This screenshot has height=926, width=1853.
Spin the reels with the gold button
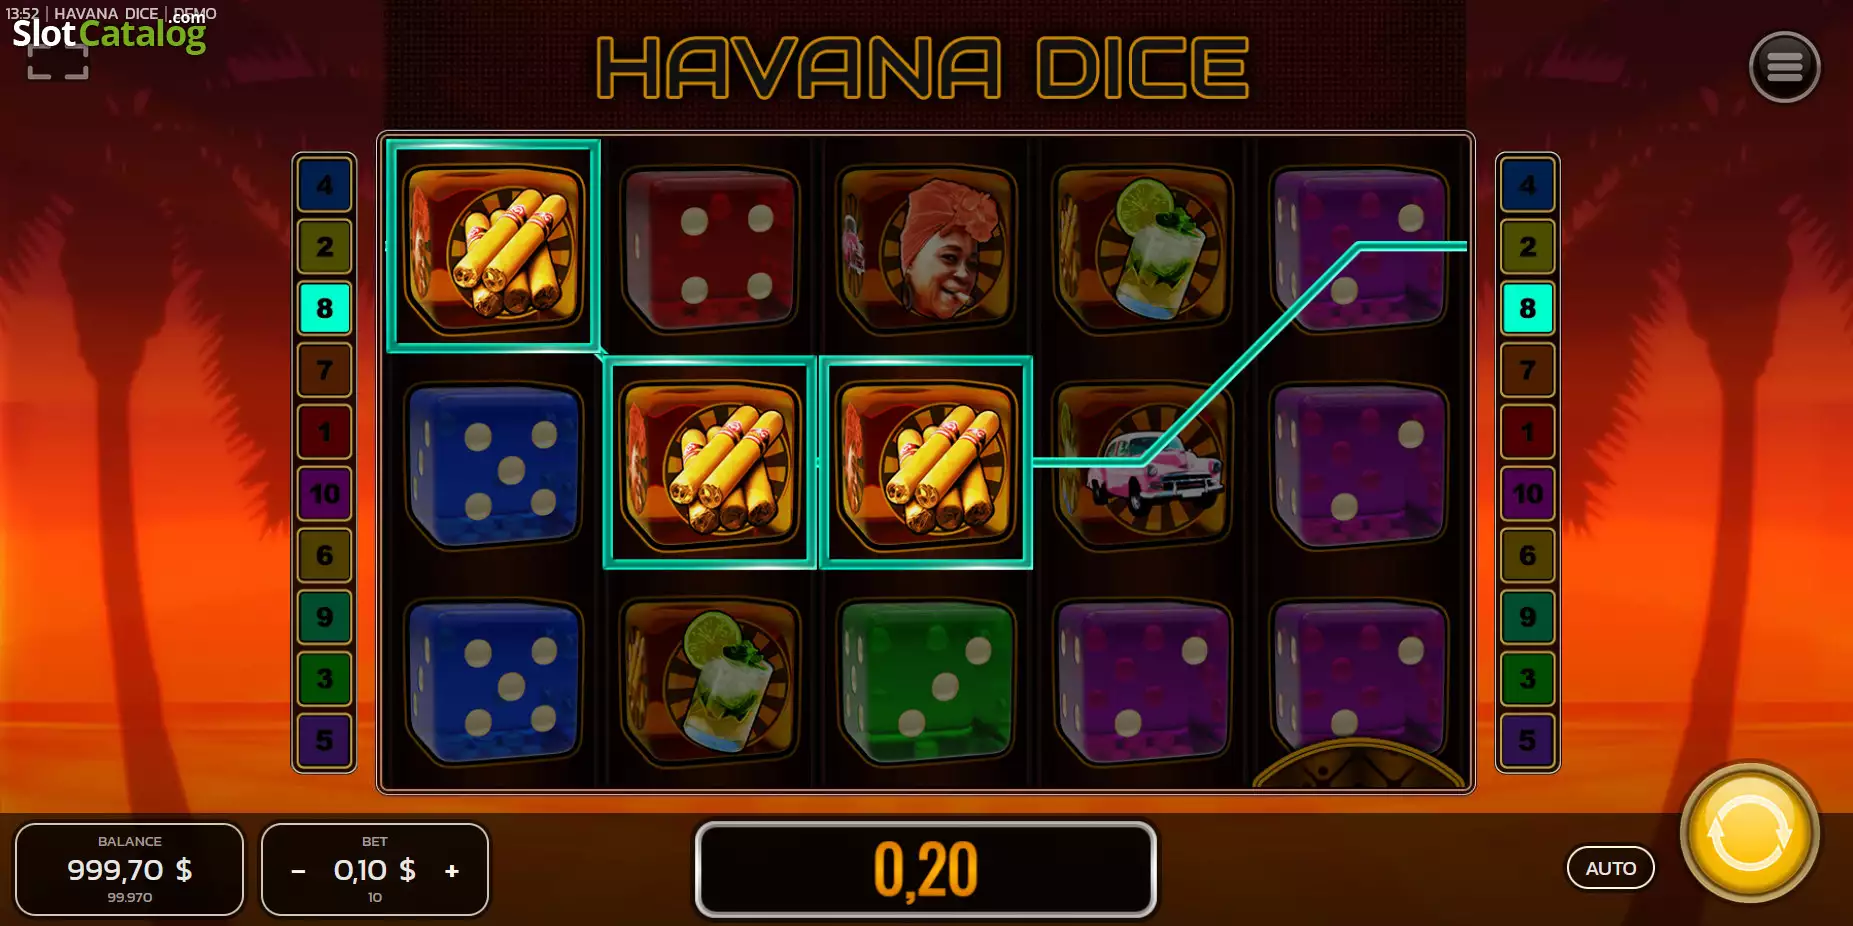1750,833
